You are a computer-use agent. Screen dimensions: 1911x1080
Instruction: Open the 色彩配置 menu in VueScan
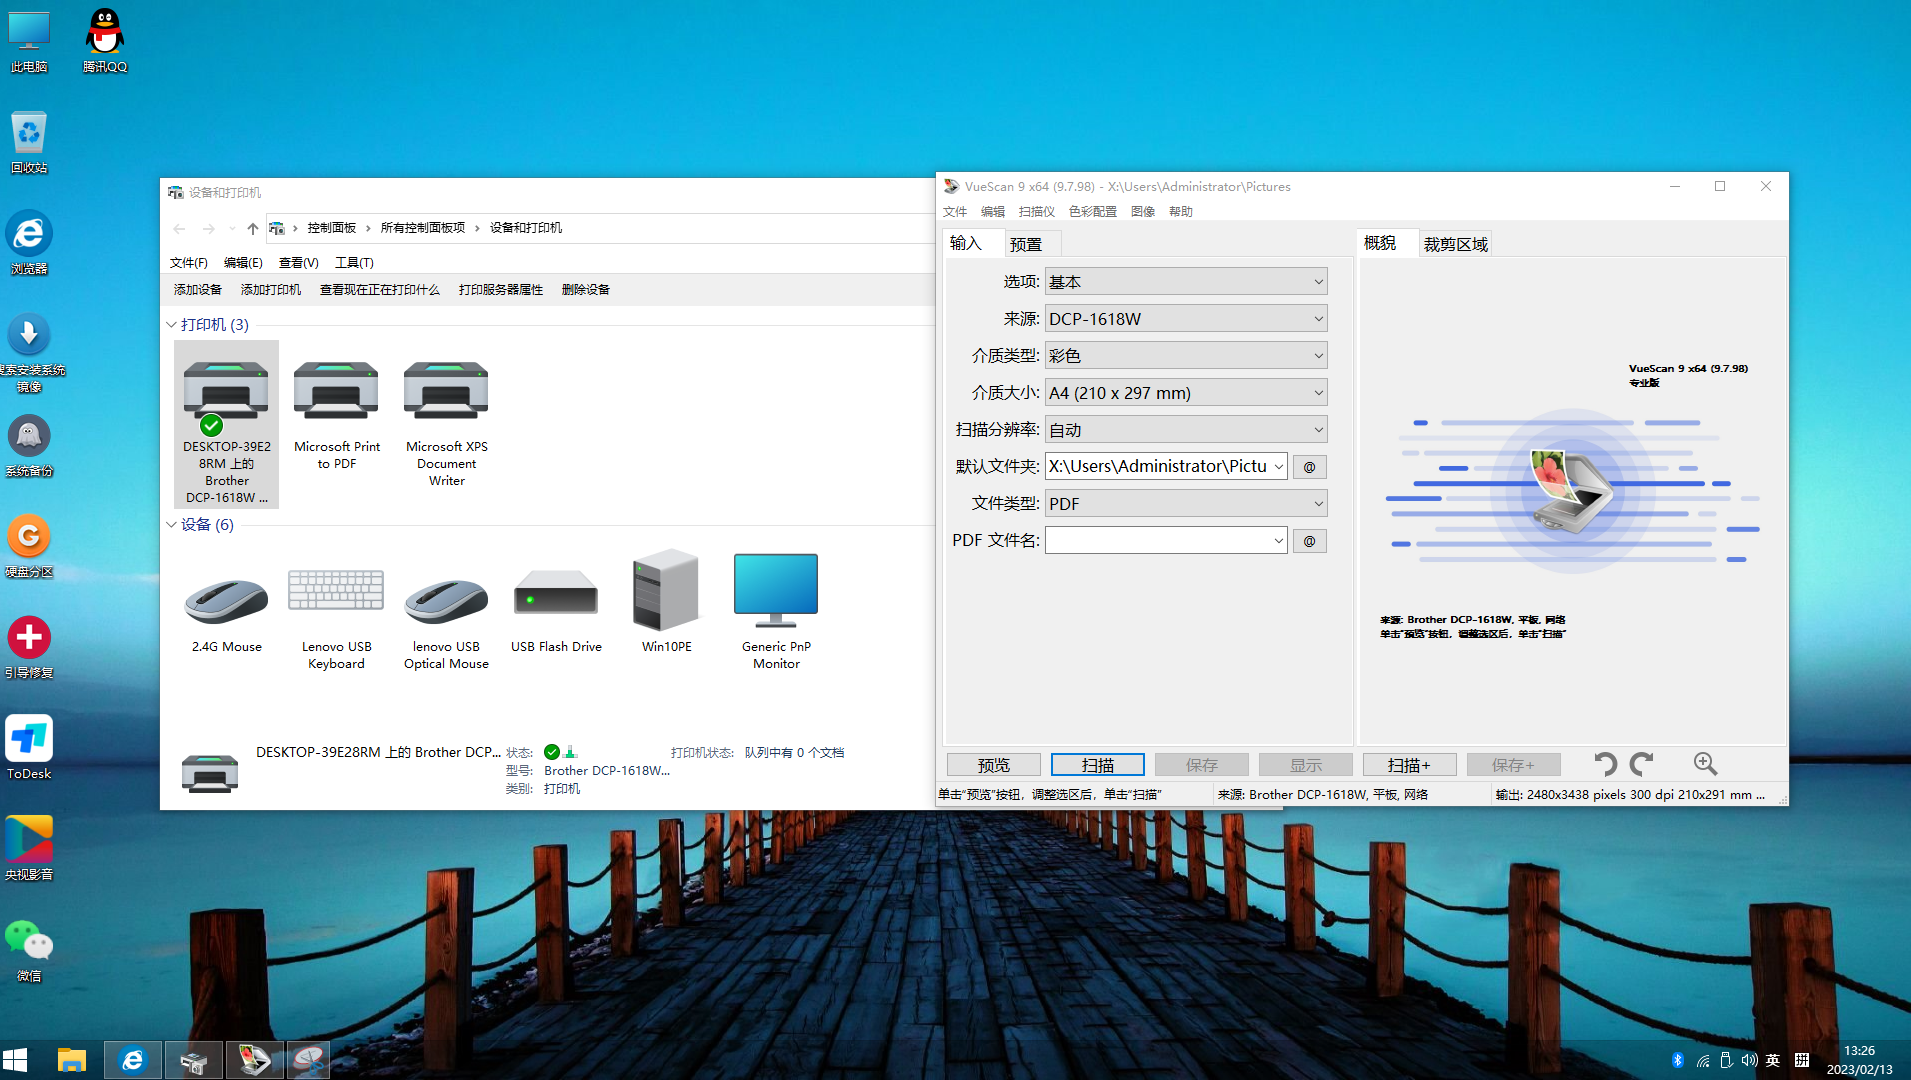(1093, 212)
